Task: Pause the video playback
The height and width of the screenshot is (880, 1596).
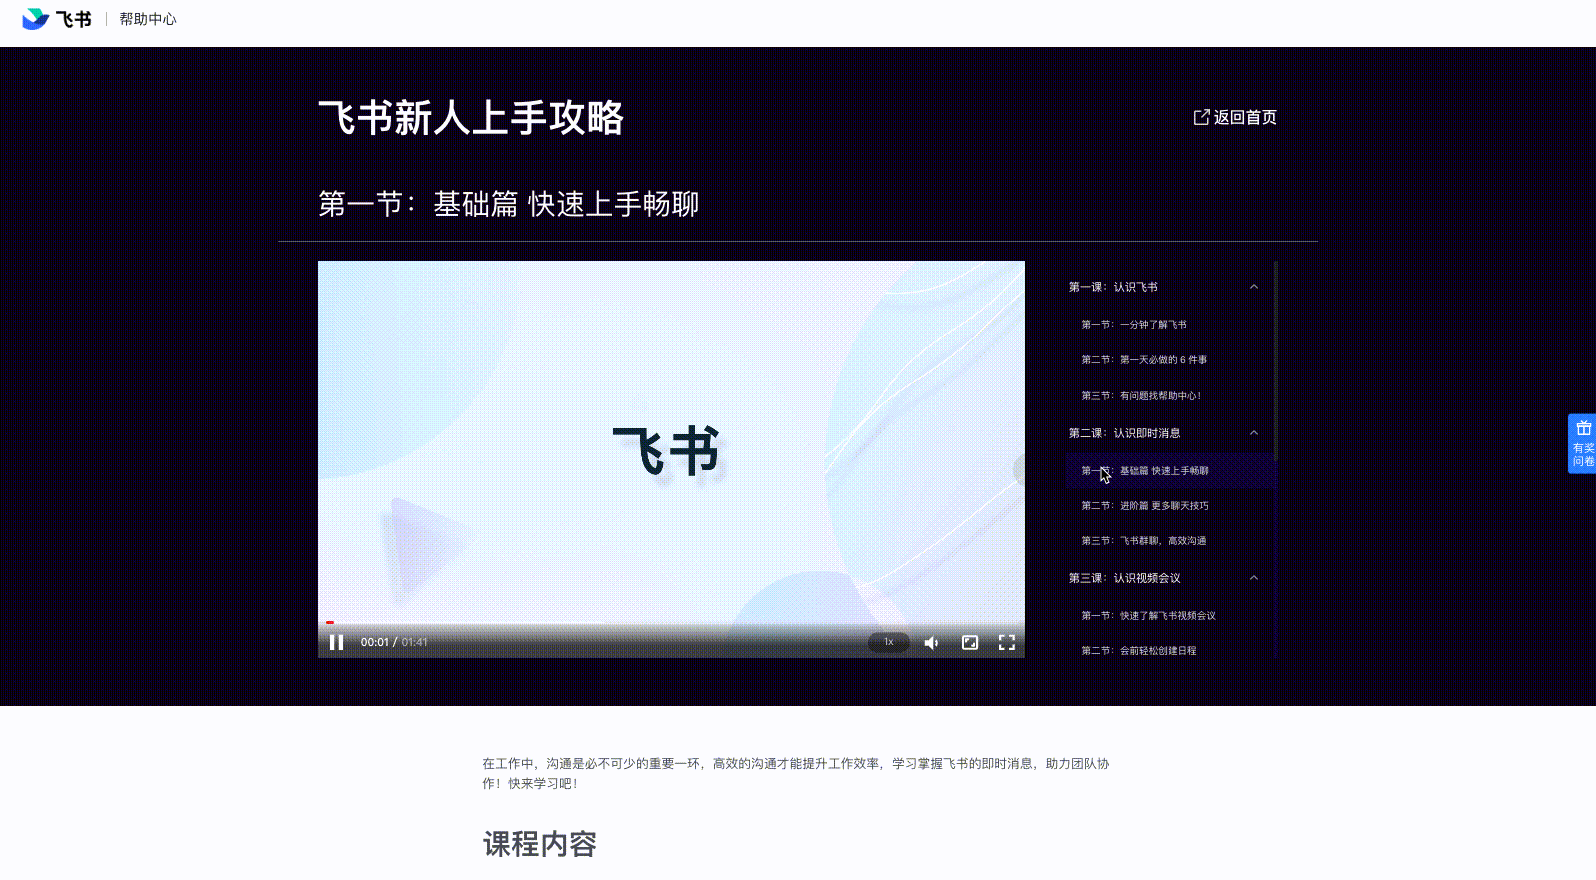Action: tap(337, 642)
